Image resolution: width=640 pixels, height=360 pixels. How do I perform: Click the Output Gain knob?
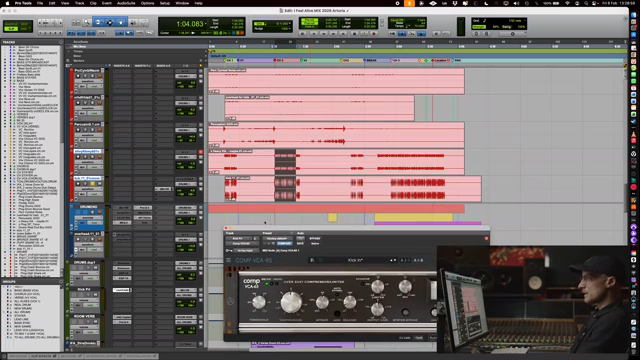tap(377, 309)
